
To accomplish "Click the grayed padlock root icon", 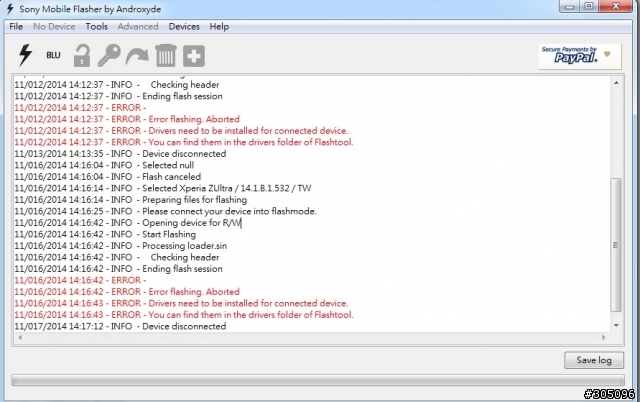I will (82, 56).
